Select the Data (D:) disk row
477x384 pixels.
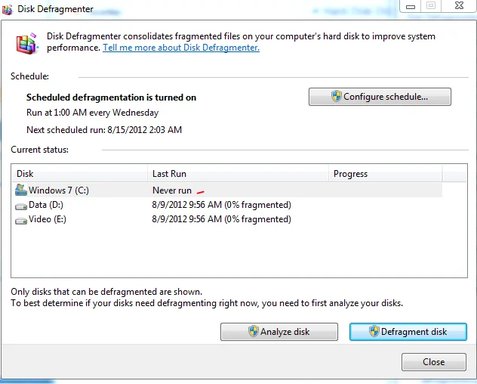click(x=228, y=205)
